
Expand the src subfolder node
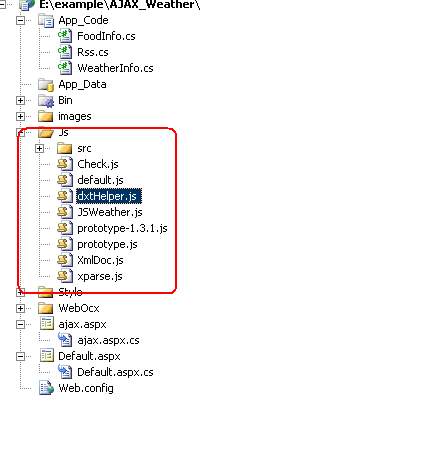tap(39, 149)
